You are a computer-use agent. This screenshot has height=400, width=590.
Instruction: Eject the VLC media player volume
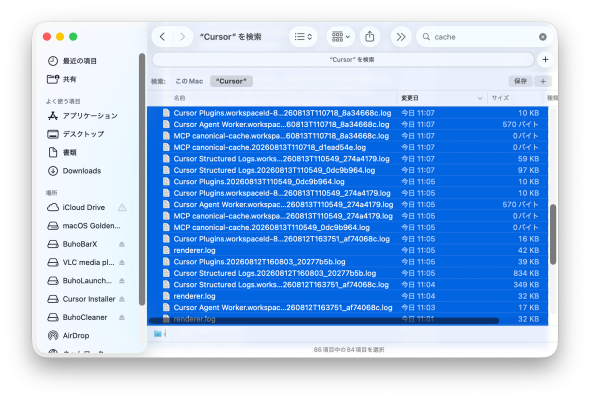(122, 263)
